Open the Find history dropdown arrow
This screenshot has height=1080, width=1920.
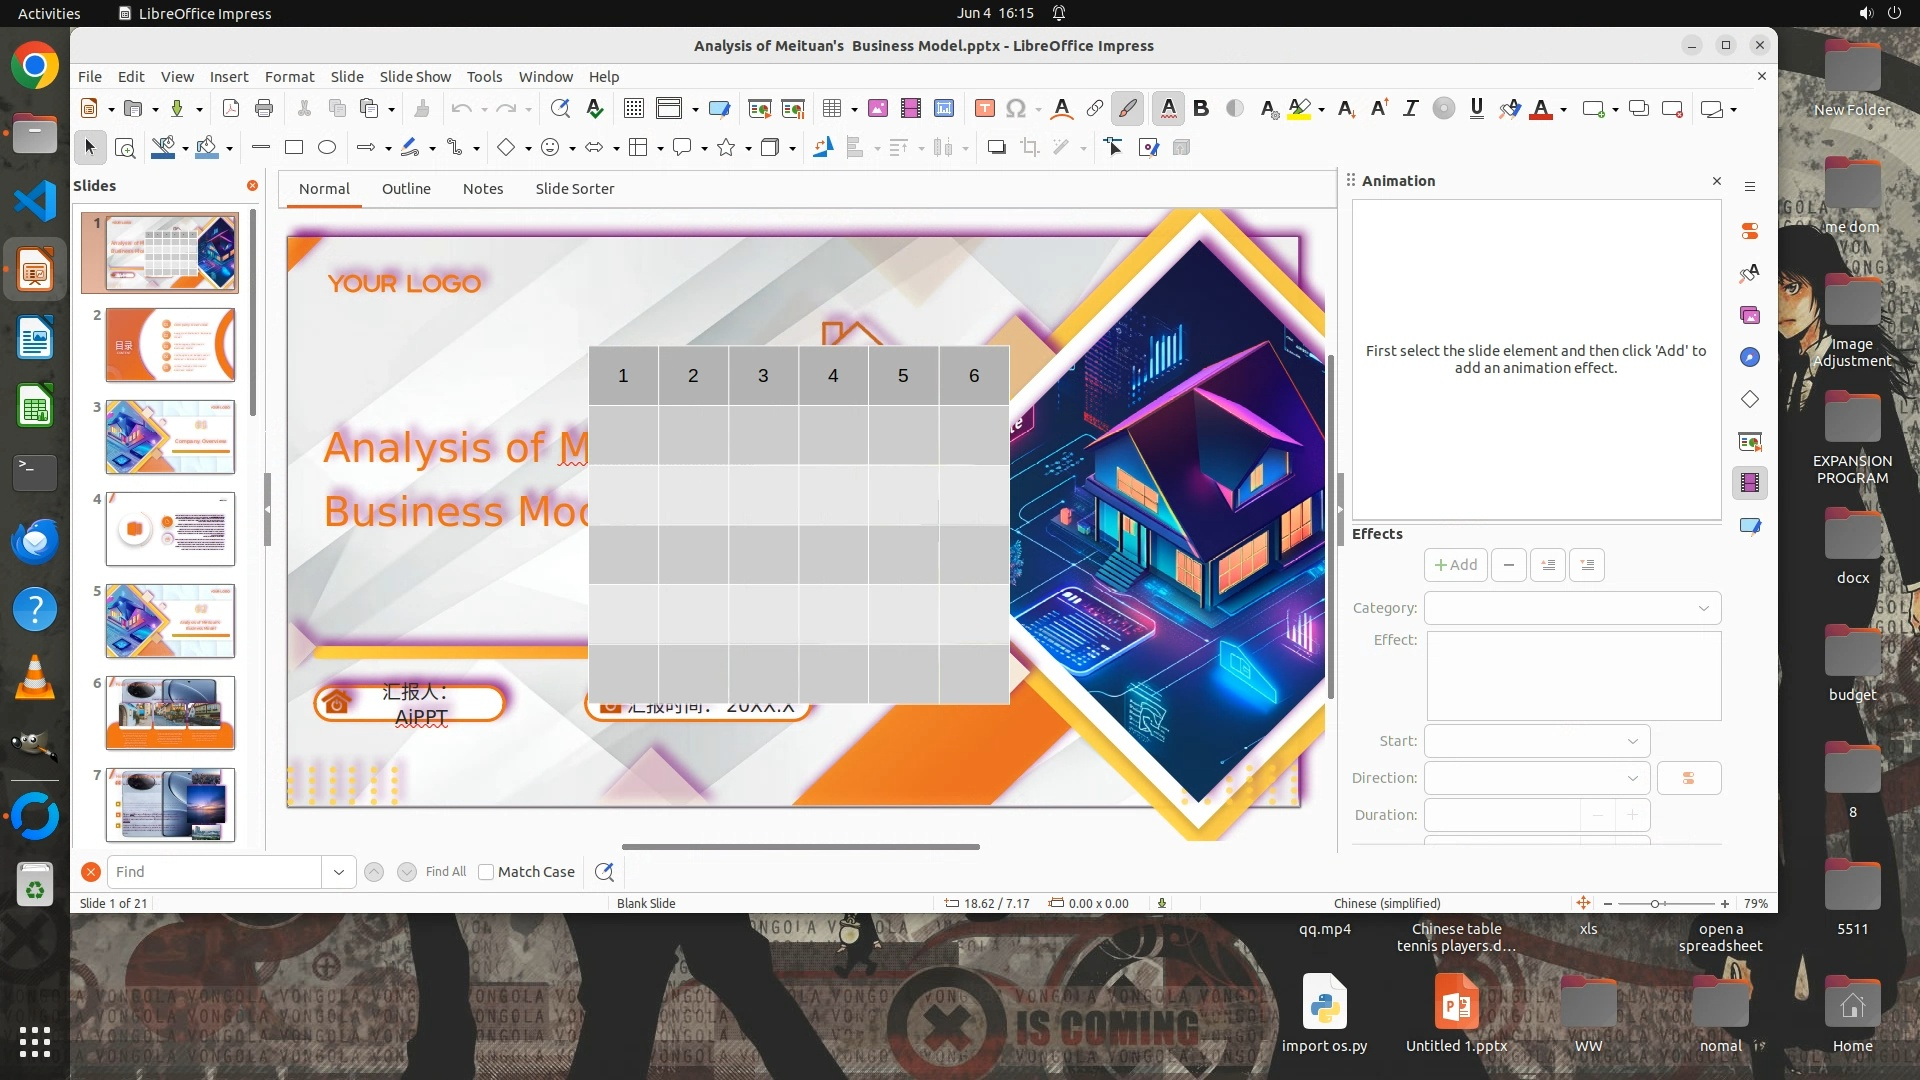pos(338,872)
